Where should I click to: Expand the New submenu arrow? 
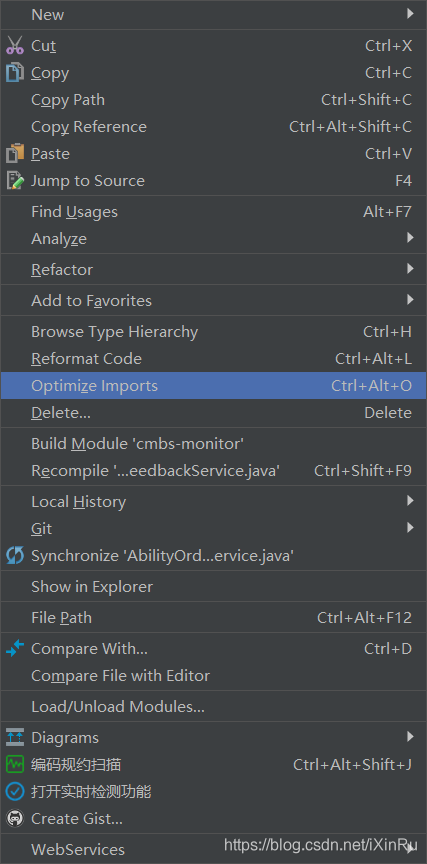410,14
